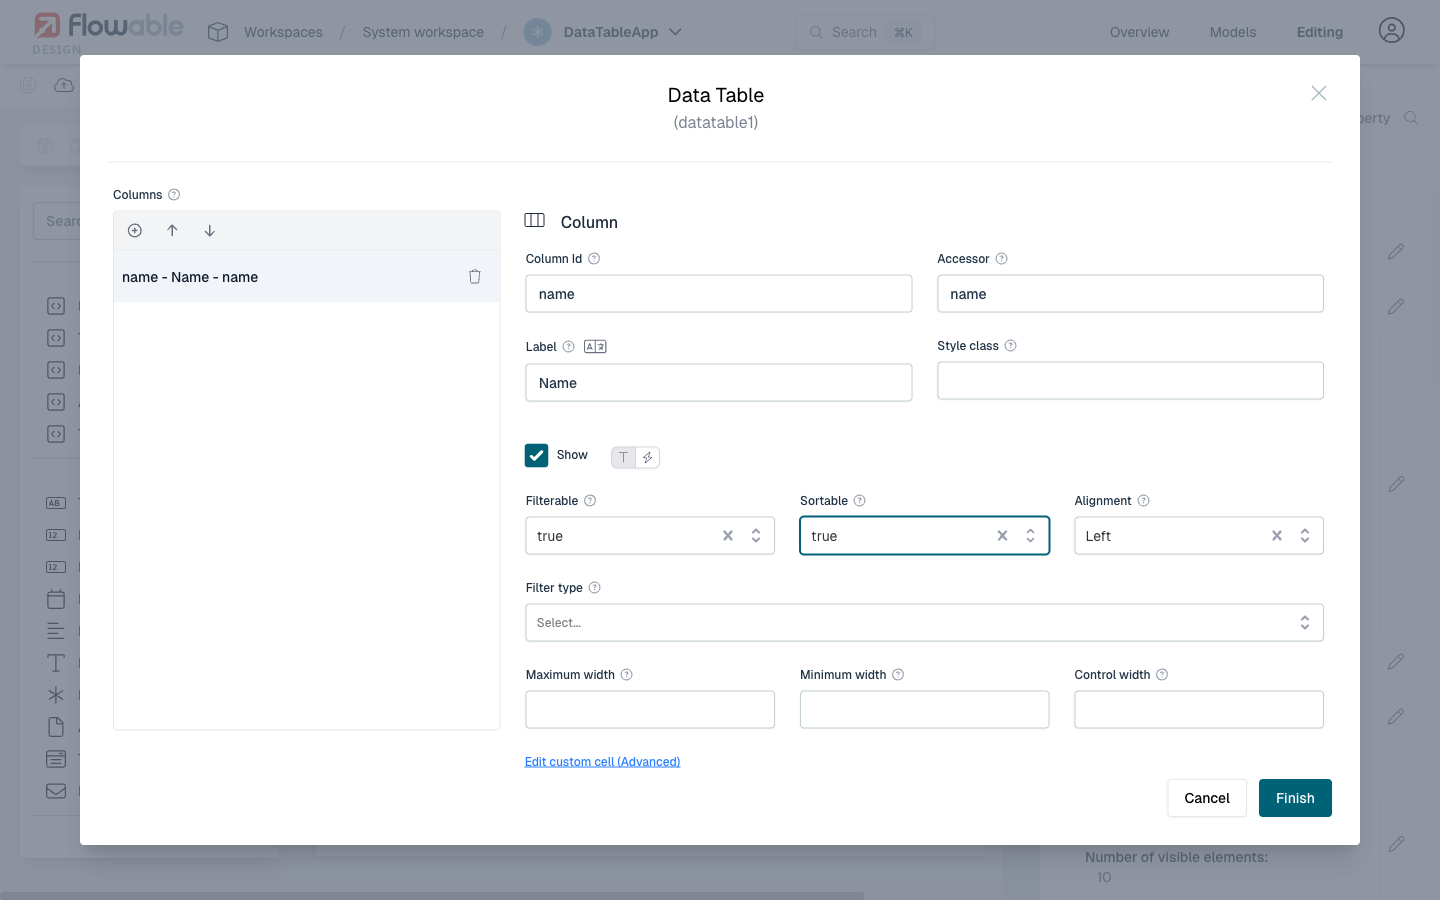Image resolution: width=1440 pixels, height=900 pixels.
Task: Click the Workspaces cube icon in the header
Action: tap(217, 31)
